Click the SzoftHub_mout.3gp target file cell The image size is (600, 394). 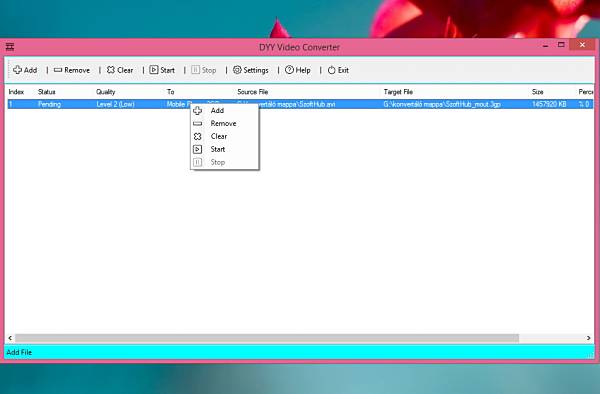point(442,104)
